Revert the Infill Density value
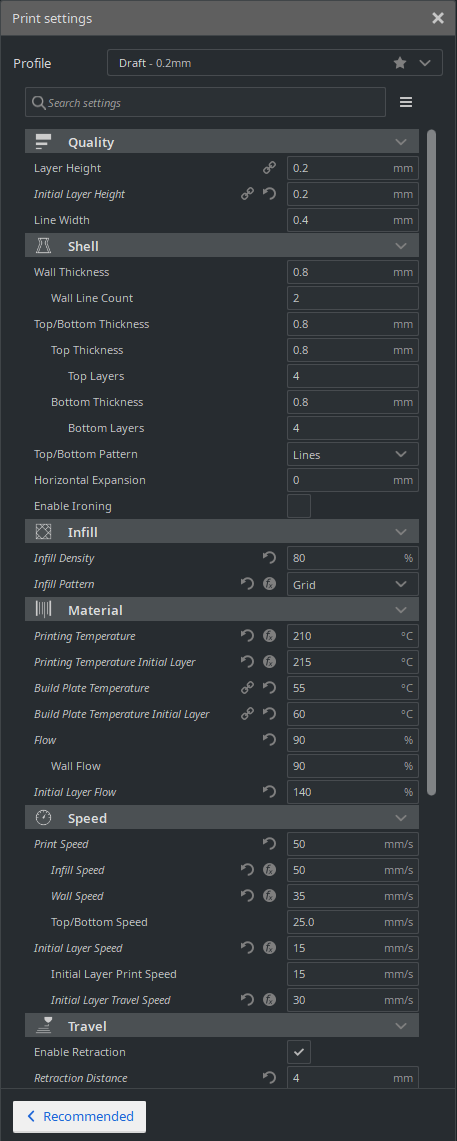The image size is (457, 1141). point(269,558)
